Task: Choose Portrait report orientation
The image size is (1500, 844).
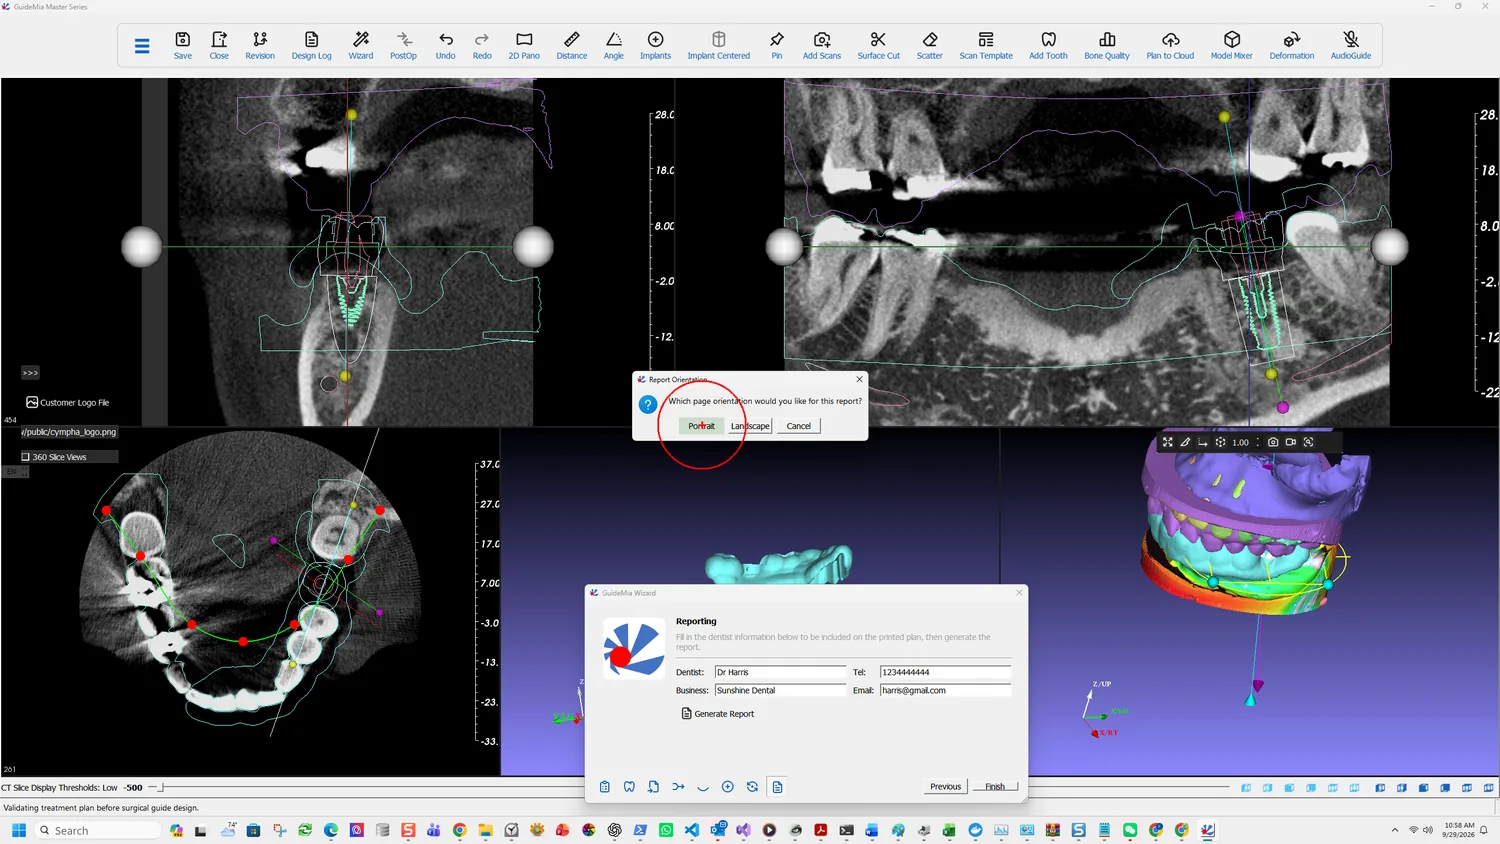Action: pyautogui.click(x=701, y=426)
